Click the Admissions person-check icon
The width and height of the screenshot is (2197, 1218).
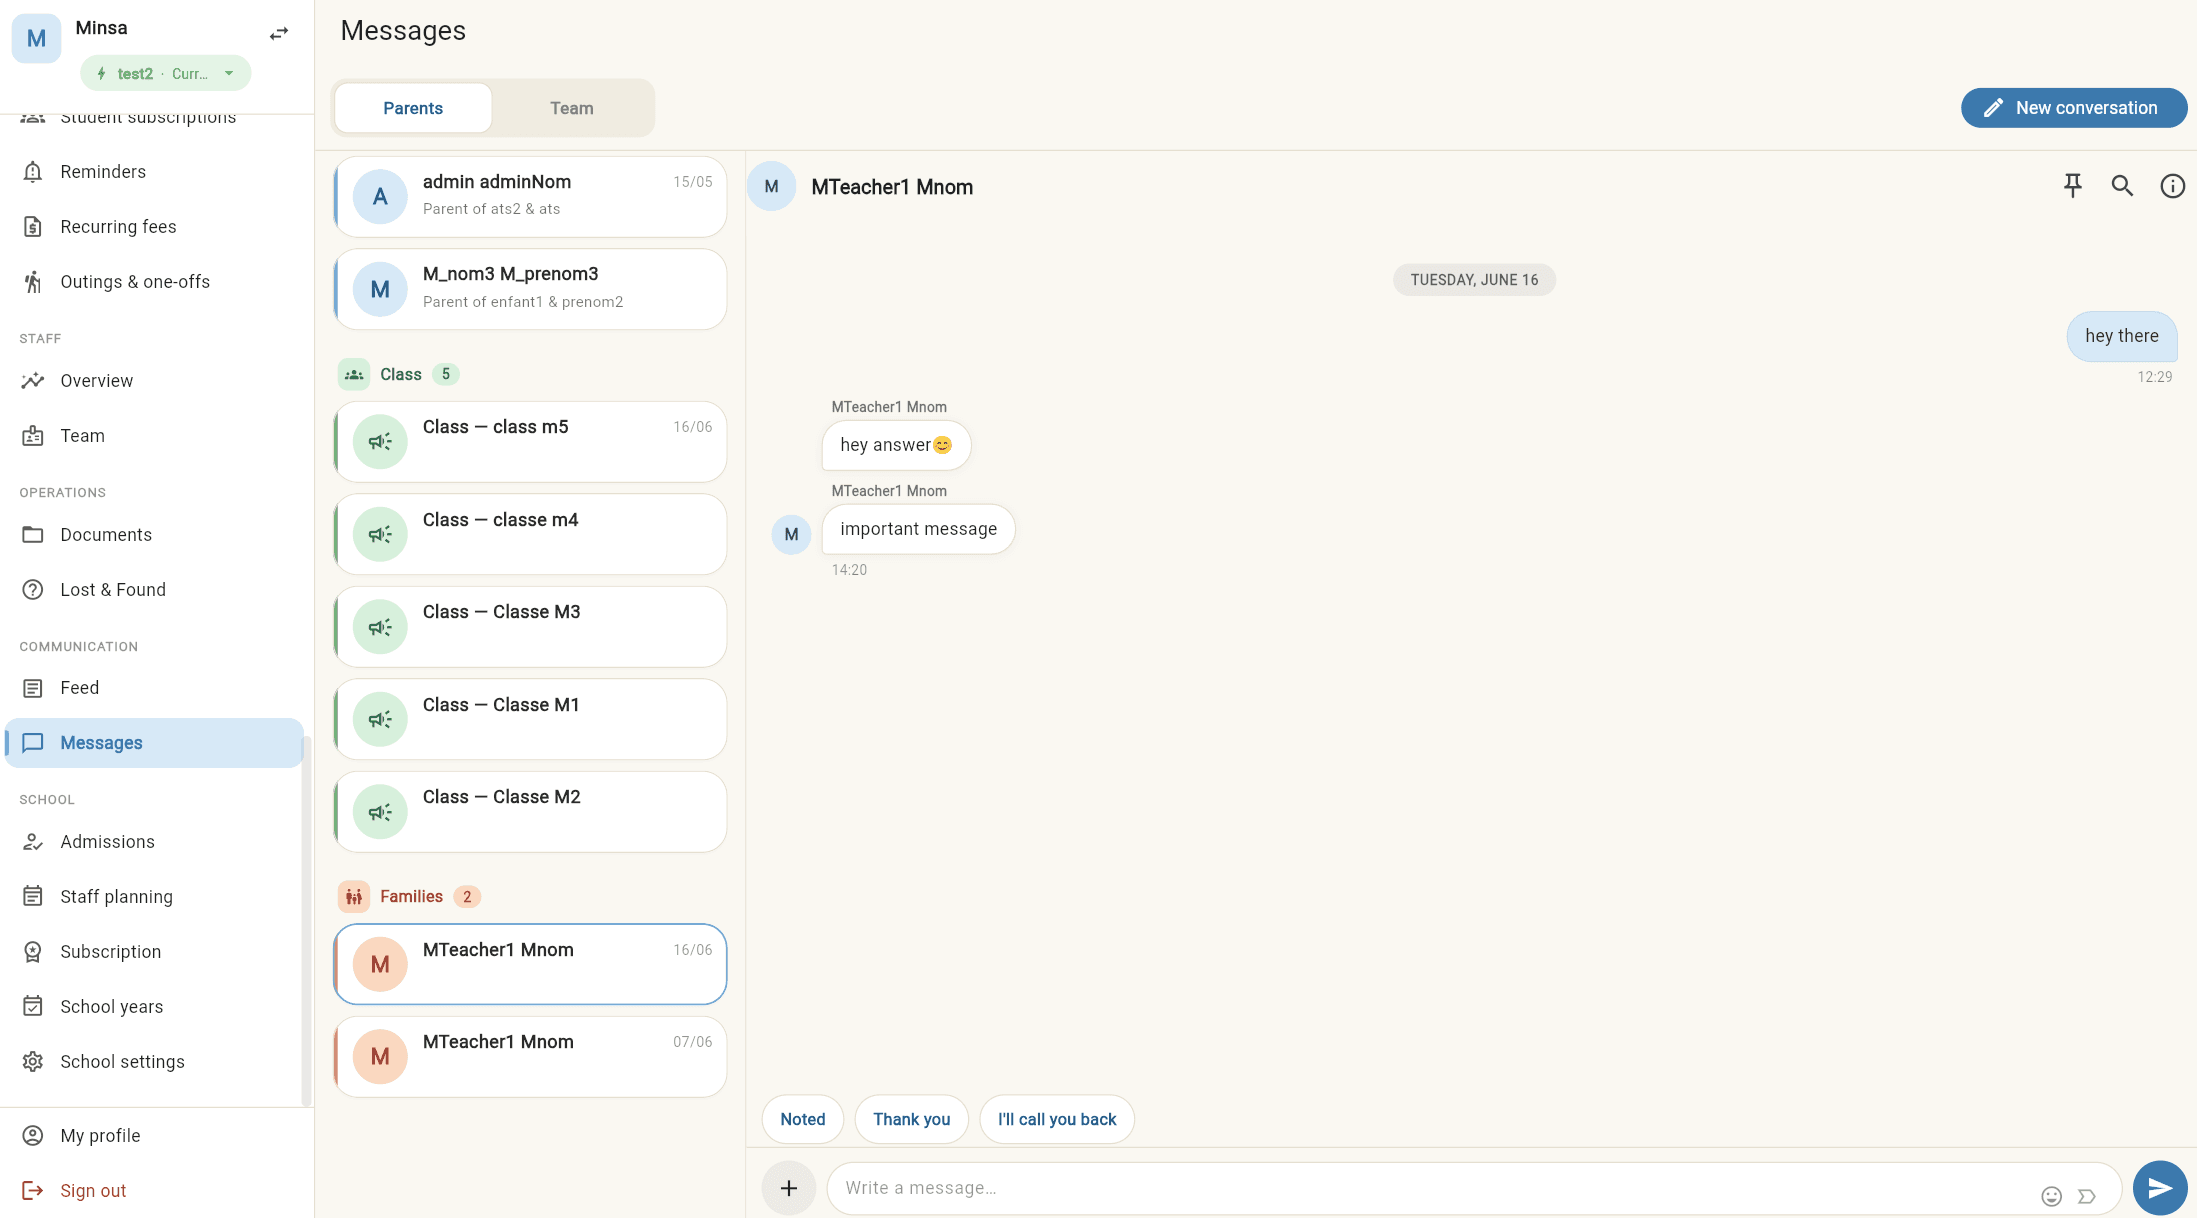point(33,842)
